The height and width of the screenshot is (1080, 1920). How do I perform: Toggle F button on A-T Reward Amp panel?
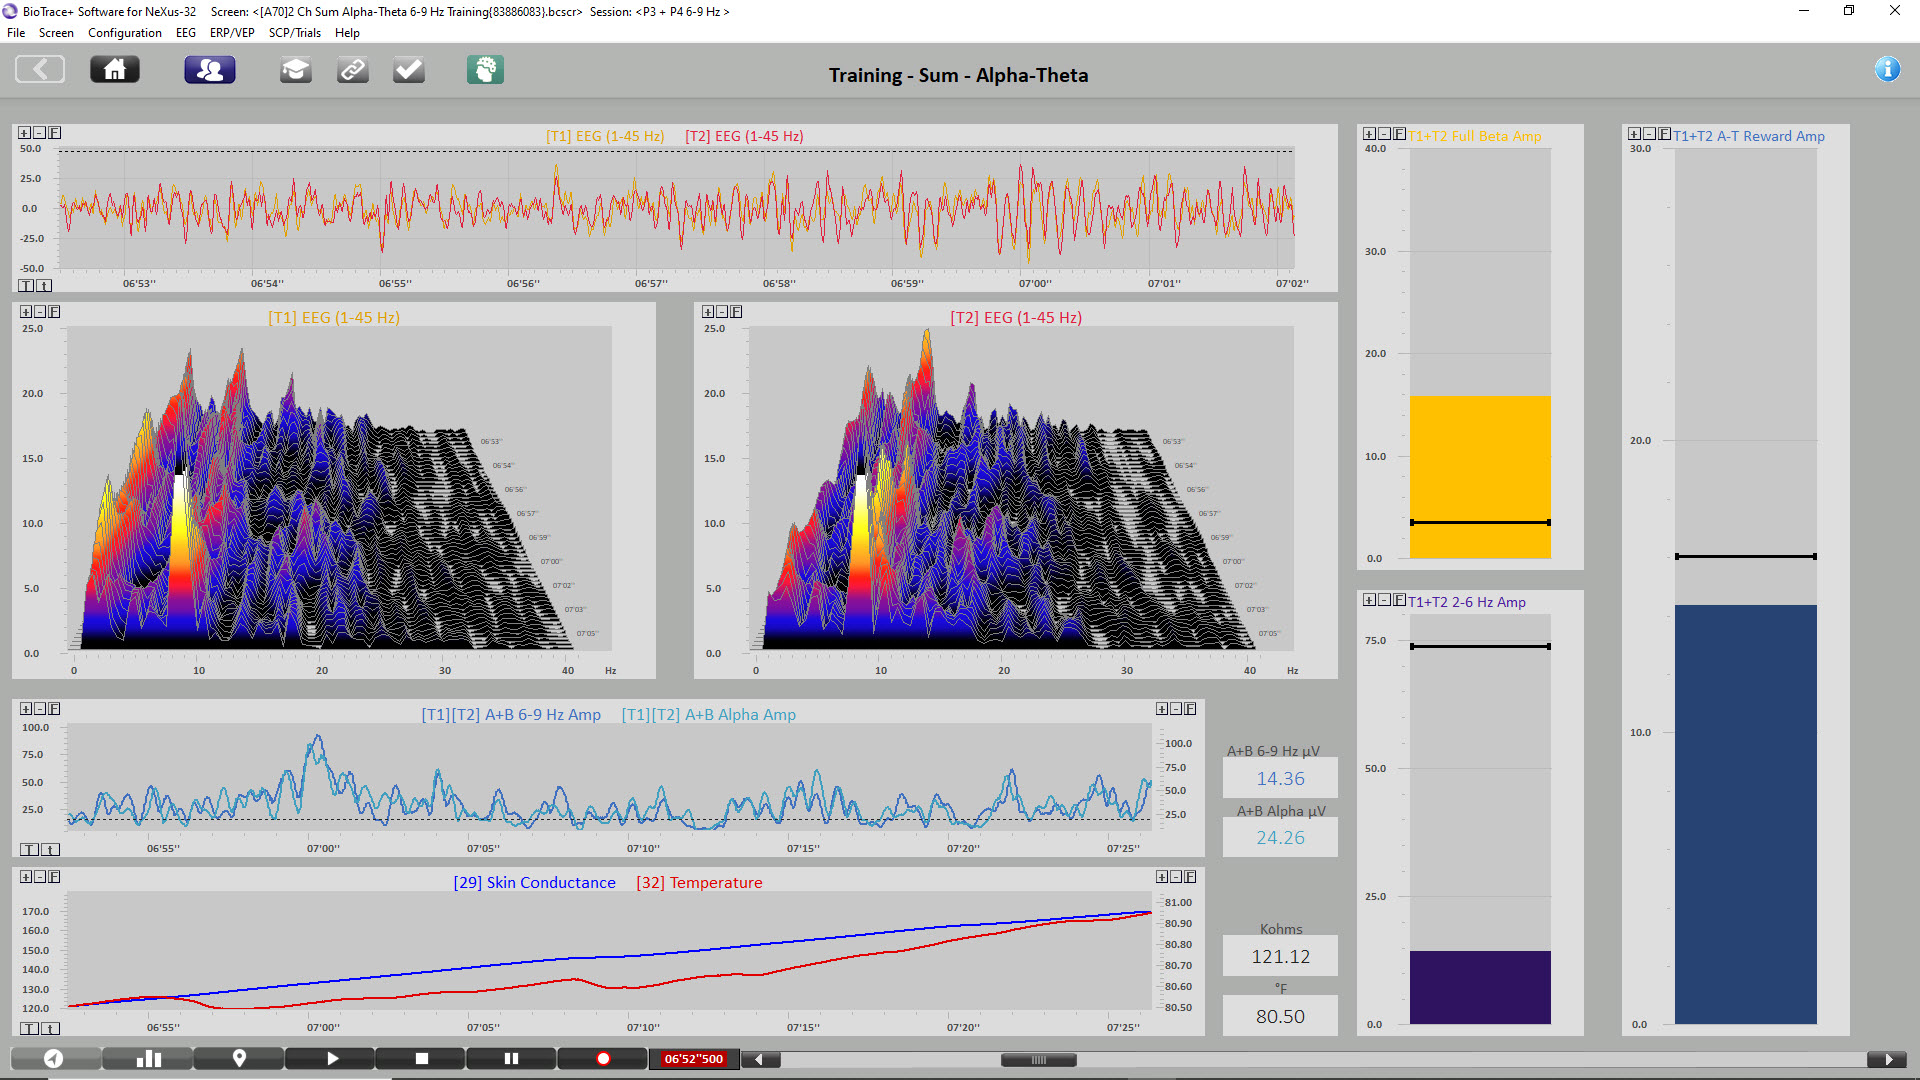coord(1665,134)
